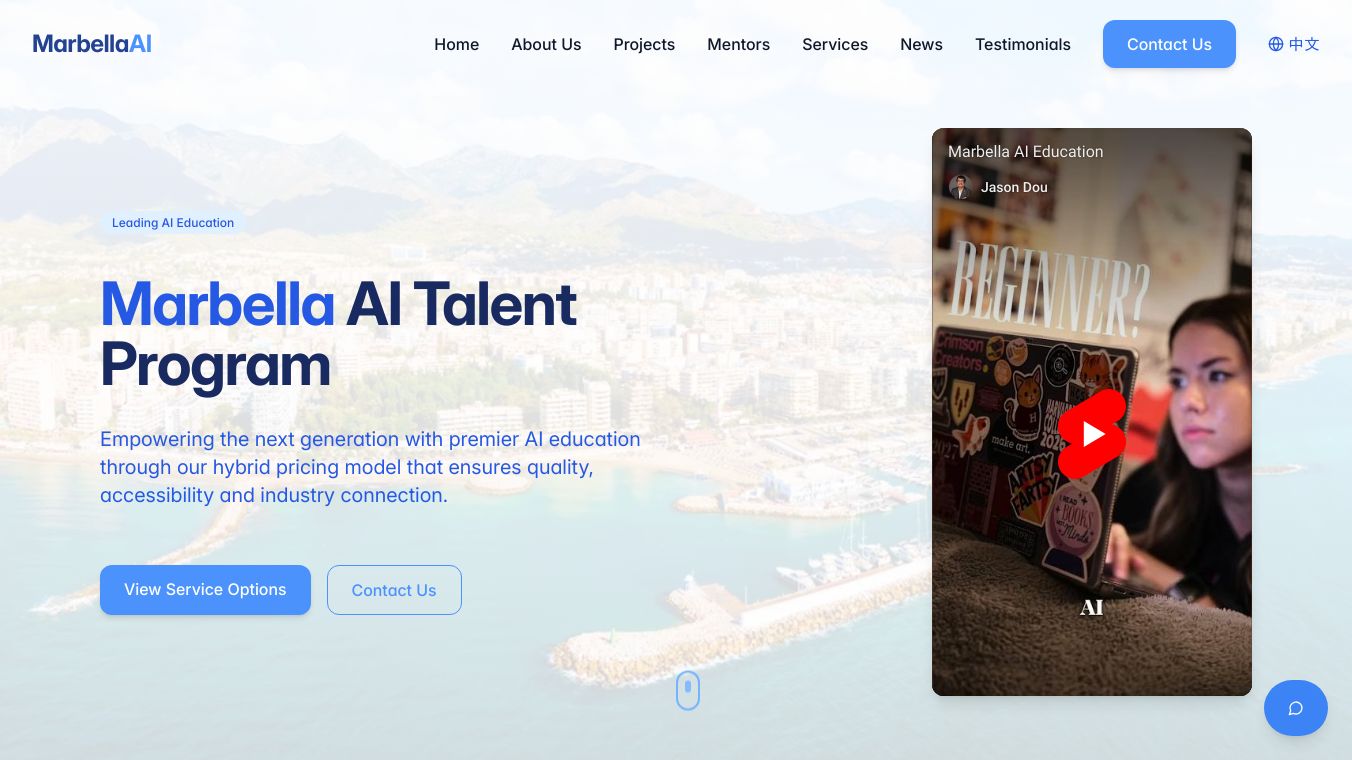Screen dimensions: 1352x760
Task: Click the mouse scroll indicator icon
Action: point(688,690)
